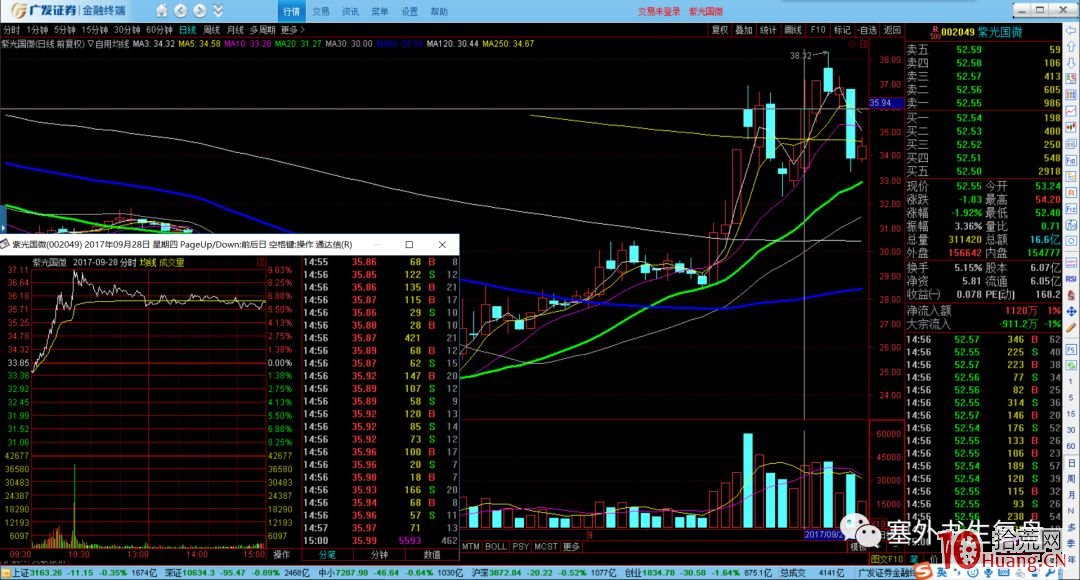Click the Fs icon in right sidebar
This screenshot has height=580, width=1080.
(1071, 350)
